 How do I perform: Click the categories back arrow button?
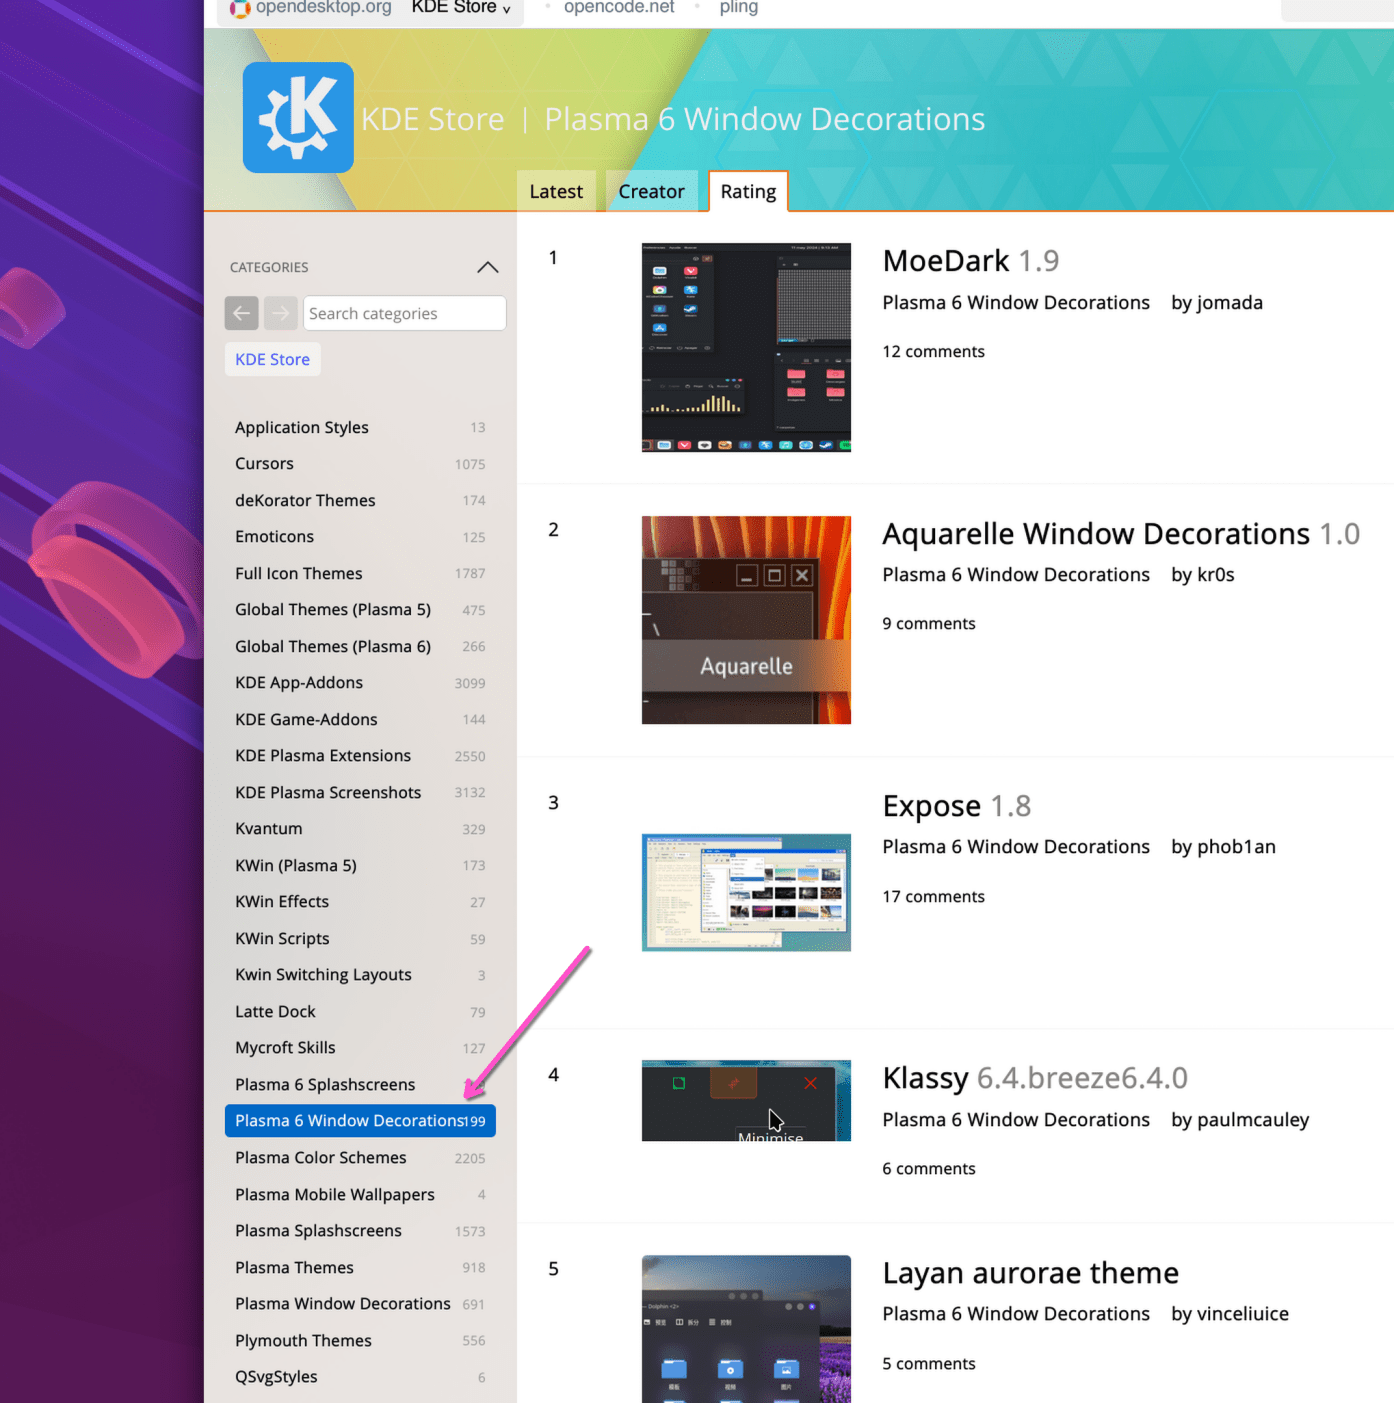click(x=242, y=313)
